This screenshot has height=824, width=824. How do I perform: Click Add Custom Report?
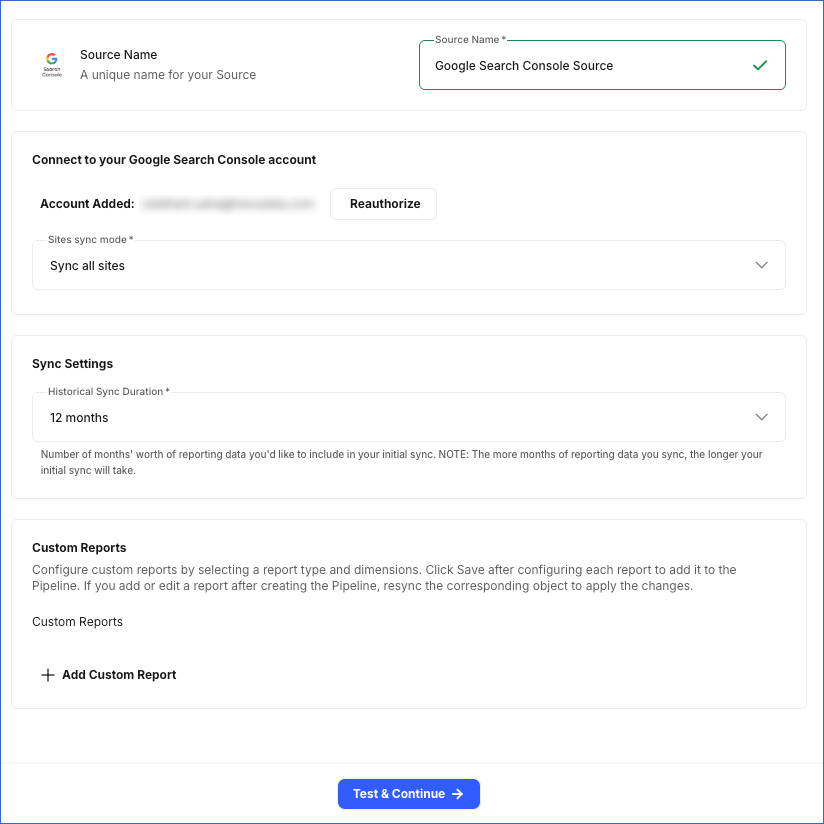tap(109, 675)
